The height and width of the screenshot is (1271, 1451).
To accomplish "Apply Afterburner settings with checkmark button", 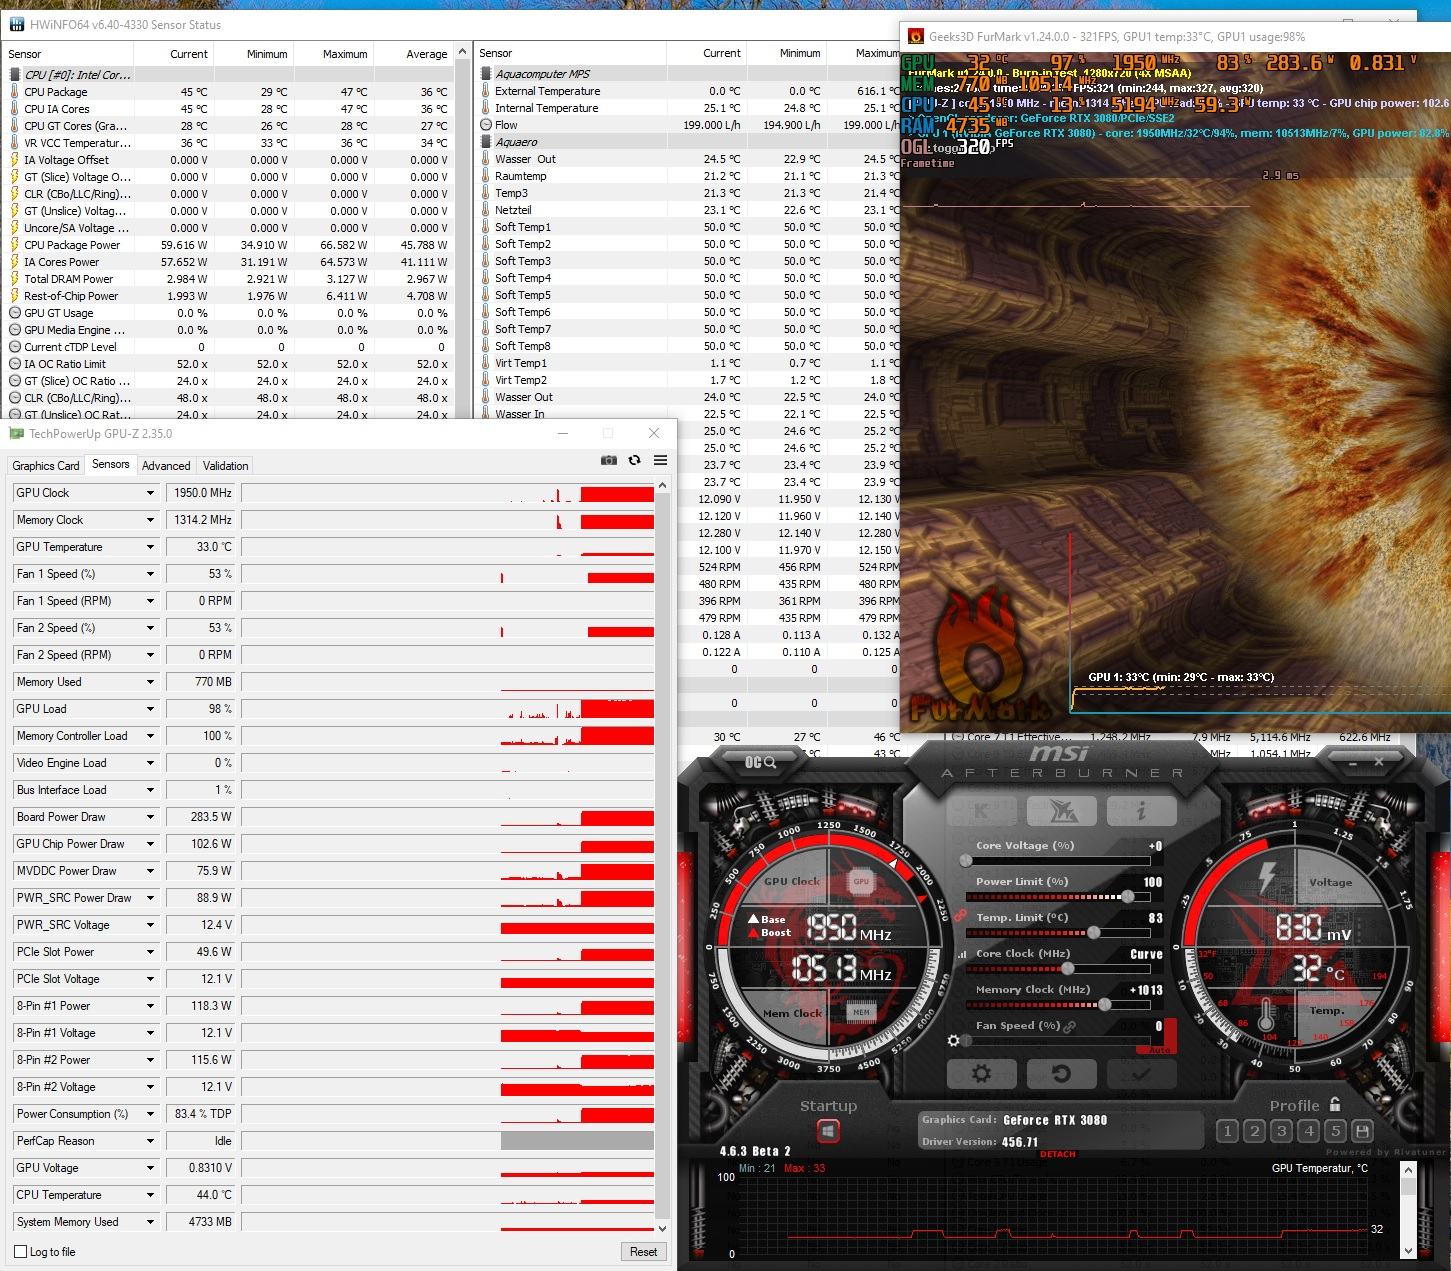I will [x=1141, y=1074].
